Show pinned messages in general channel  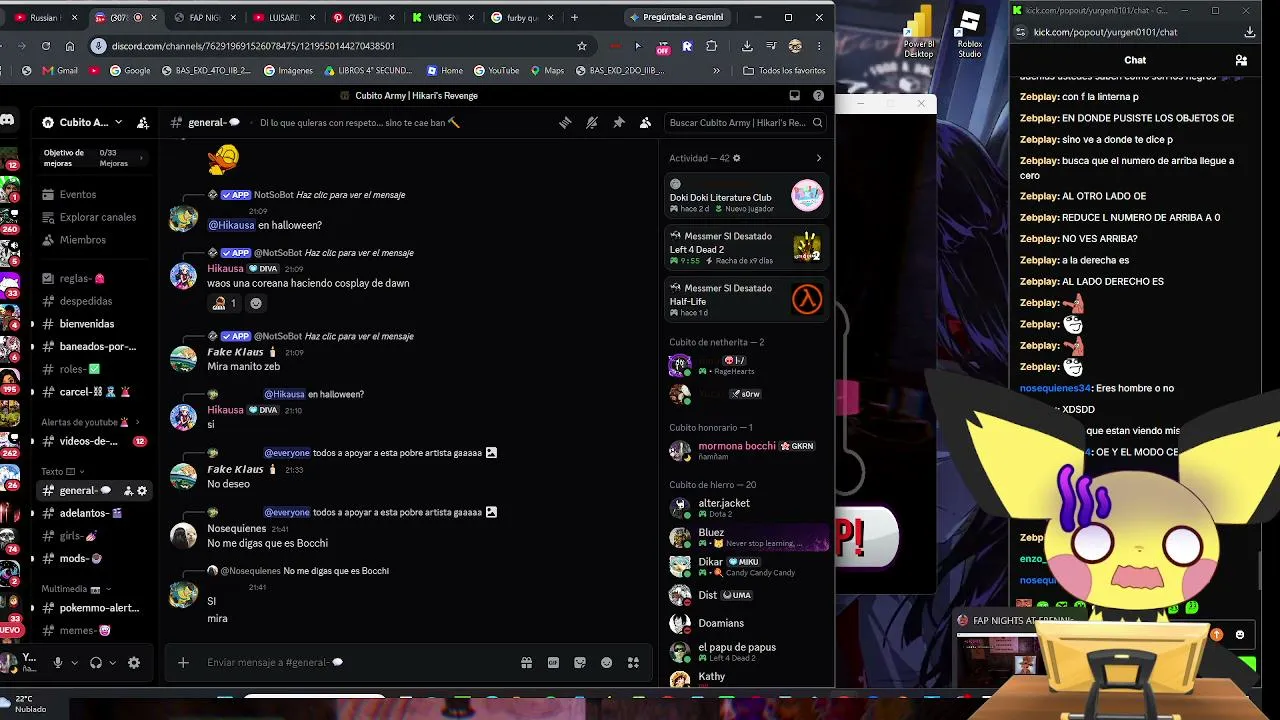[619, 122]
